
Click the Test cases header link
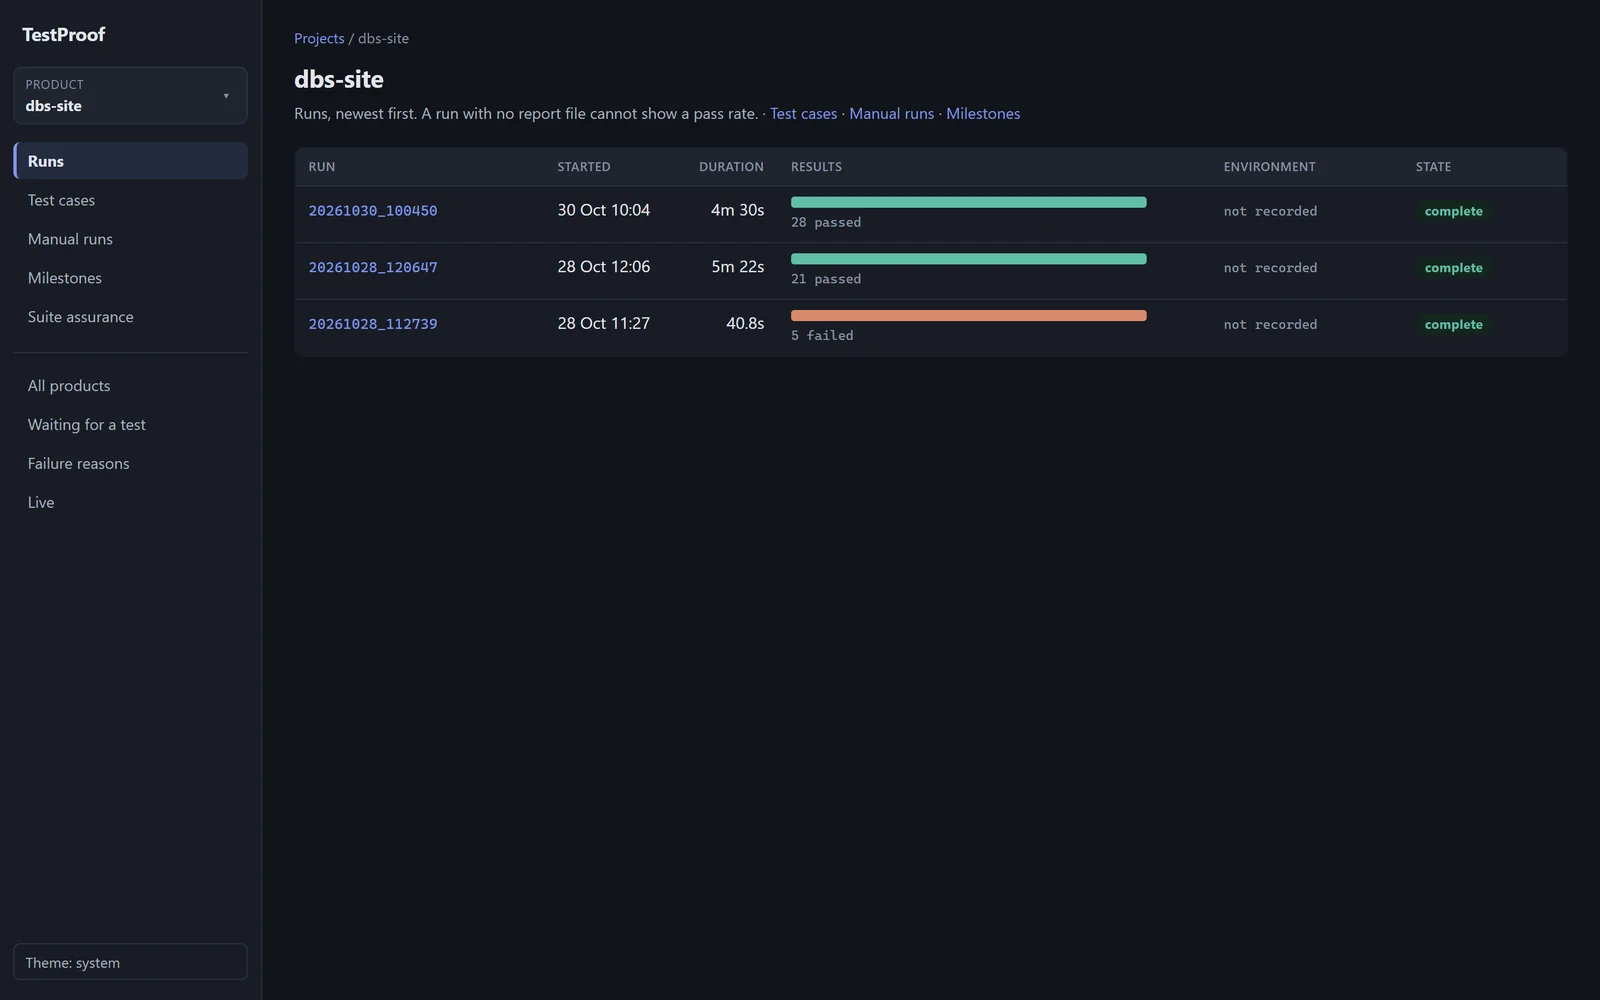click(803, 114)
